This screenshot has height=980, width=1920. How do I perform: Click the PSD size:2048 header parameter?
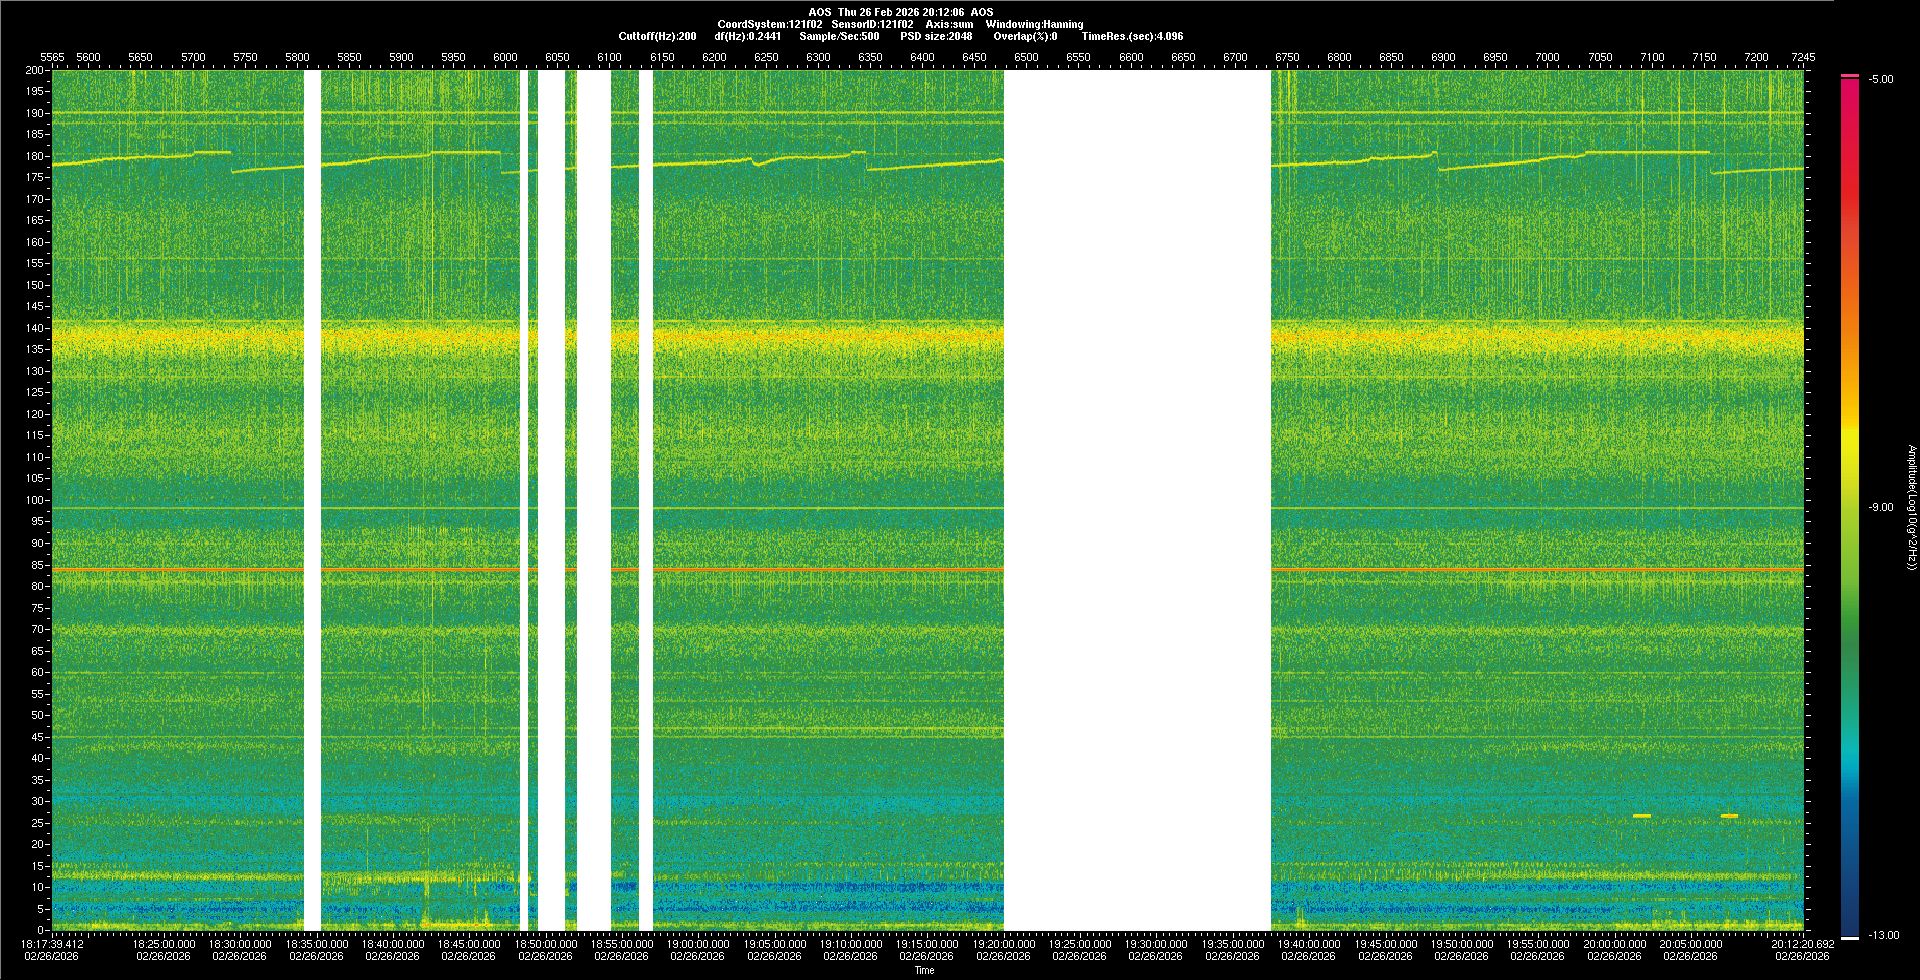pos(936,36)
